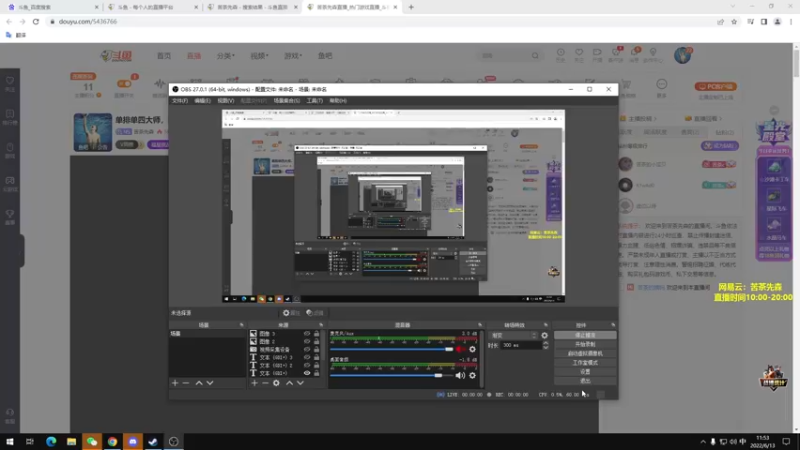
Task: Pop out the Scenes dock via its header icon
Action: click(x=241, y=325)
